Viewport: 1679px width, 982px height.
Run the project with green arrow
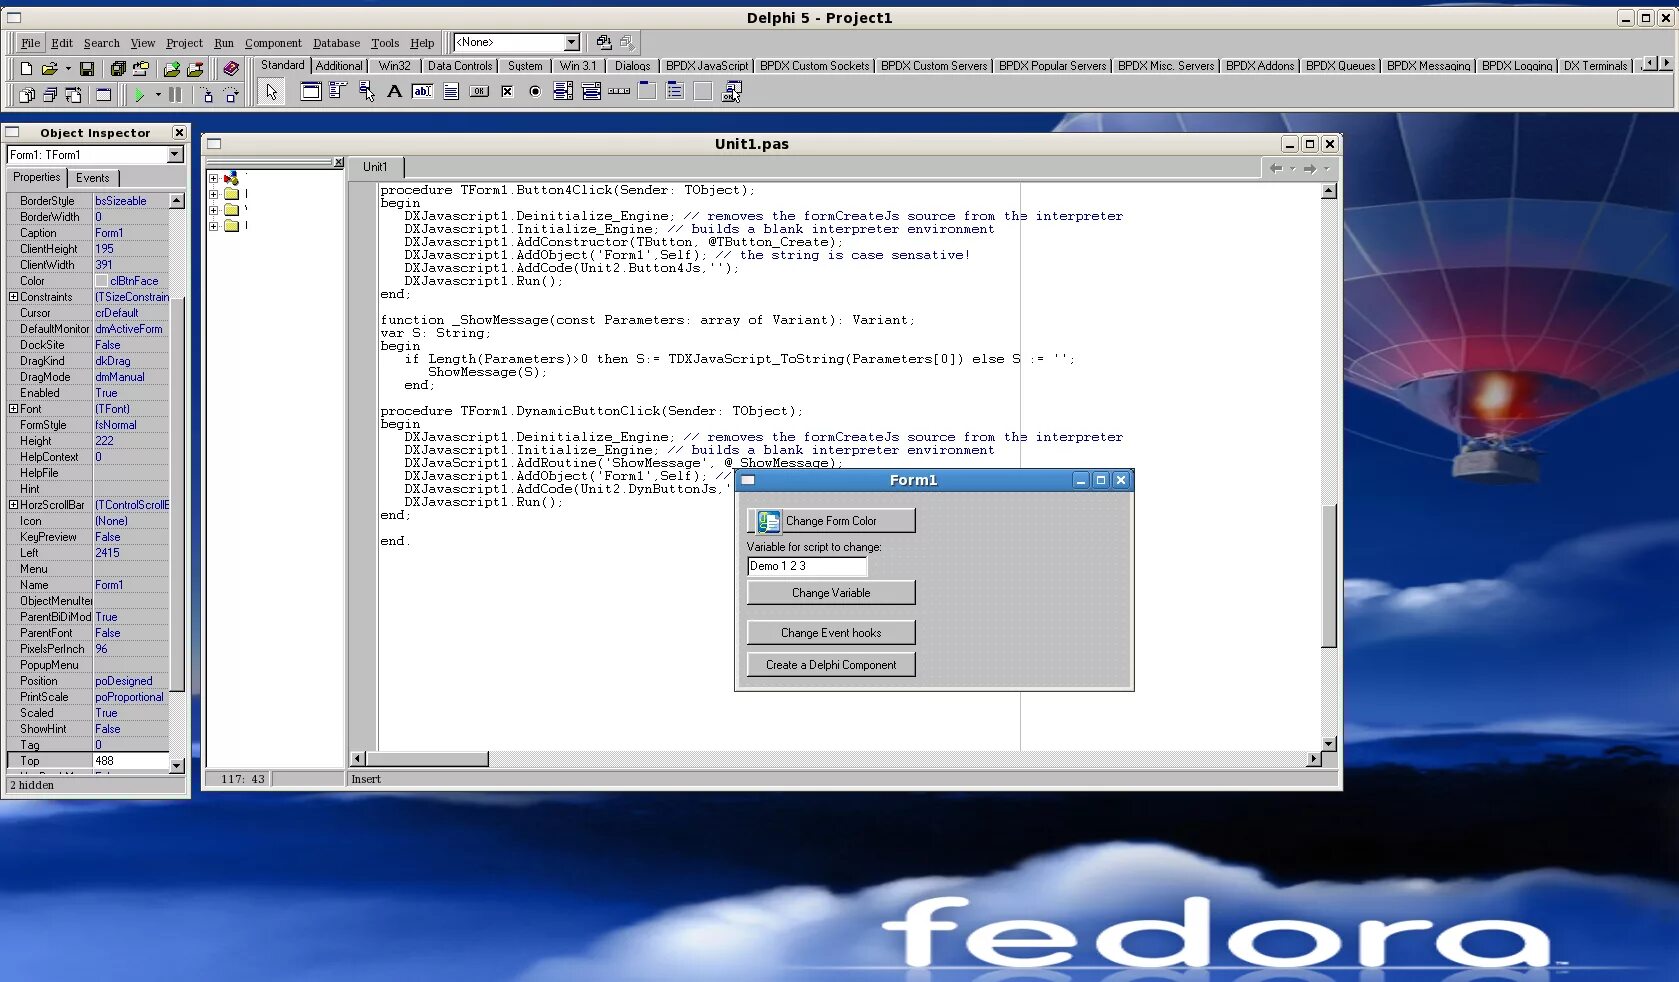point(140,95)
